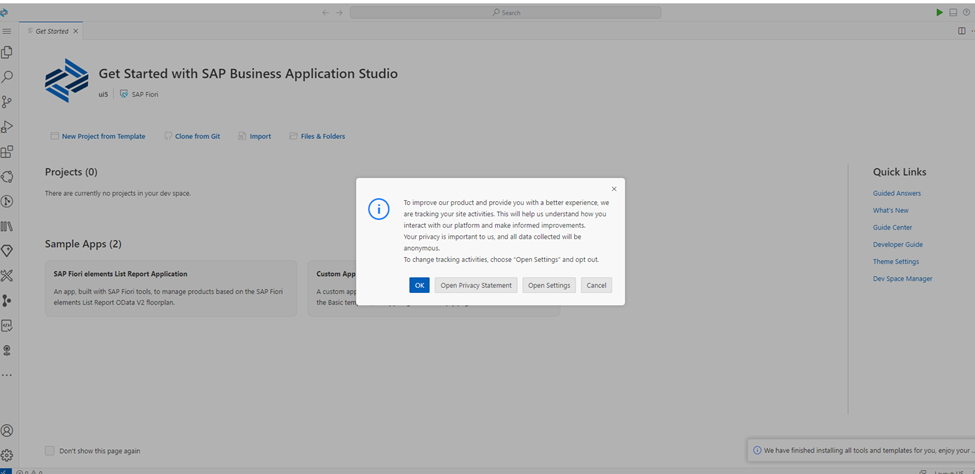The height and width of the screenshot is (474, 975).
Task: Click Open Privacy Statement button
Action: (476, 285)
